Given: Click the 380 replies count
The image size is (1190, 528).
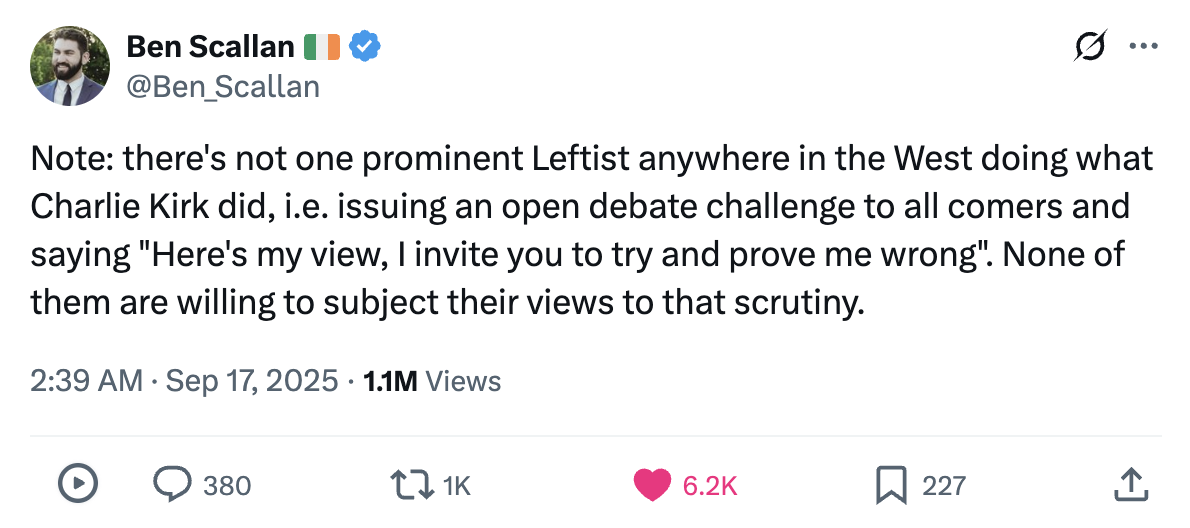Looking at the screenshot, I should pyautogui.click(x=227, y=486).
